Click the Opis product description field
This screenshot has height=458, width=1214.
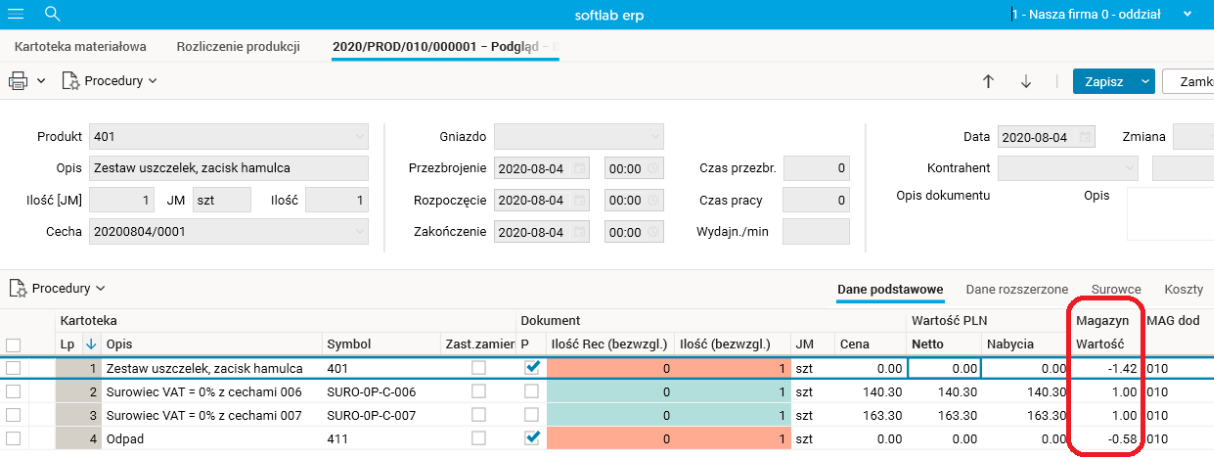pos(229,168)
